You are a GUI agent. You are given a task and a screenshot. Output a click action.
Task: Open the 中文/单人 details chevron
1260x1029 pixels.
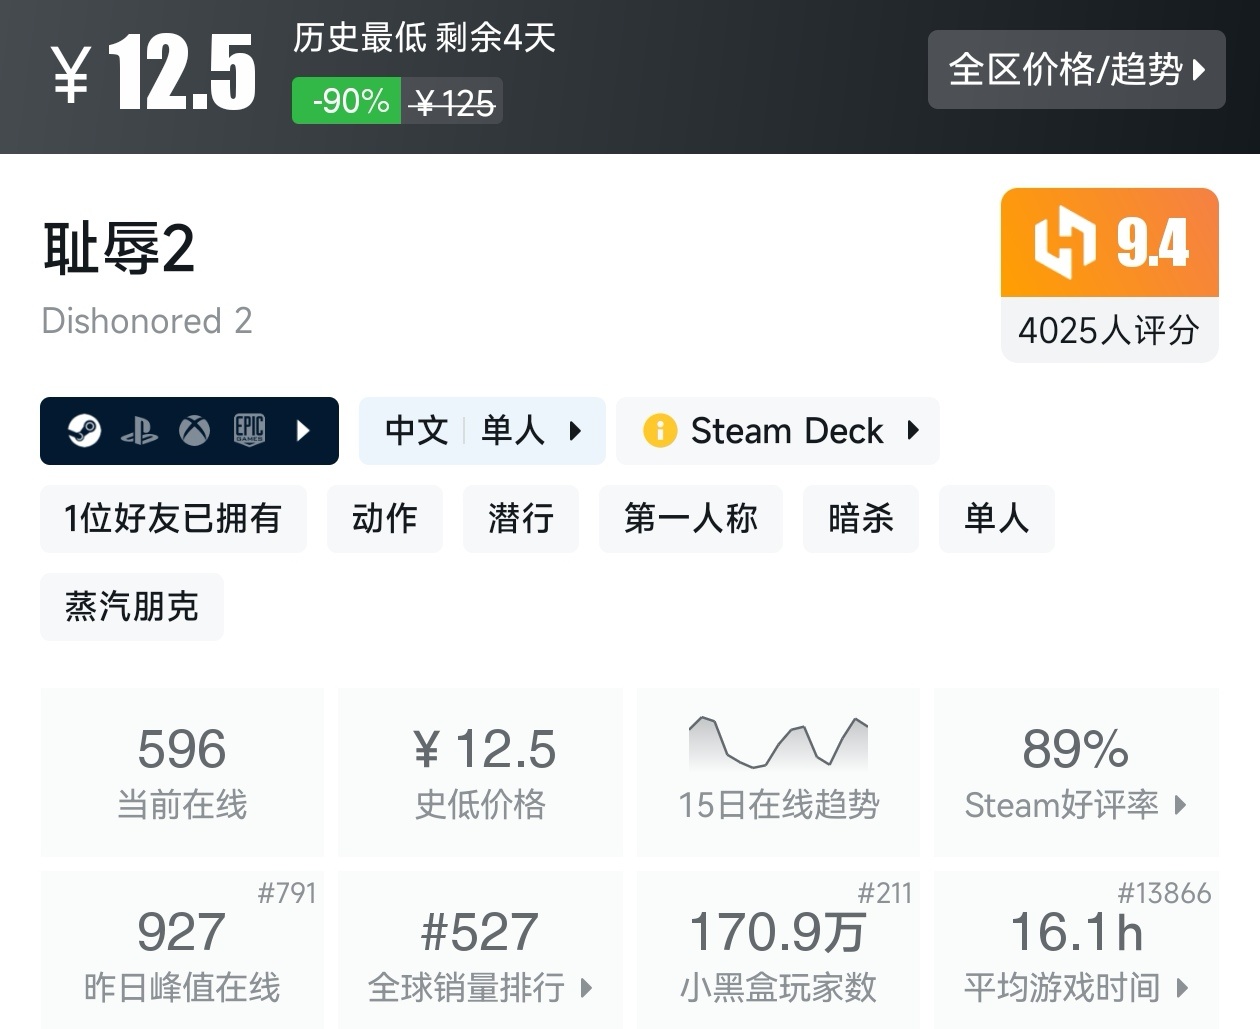pyautogui.click(x=576, y=431)
